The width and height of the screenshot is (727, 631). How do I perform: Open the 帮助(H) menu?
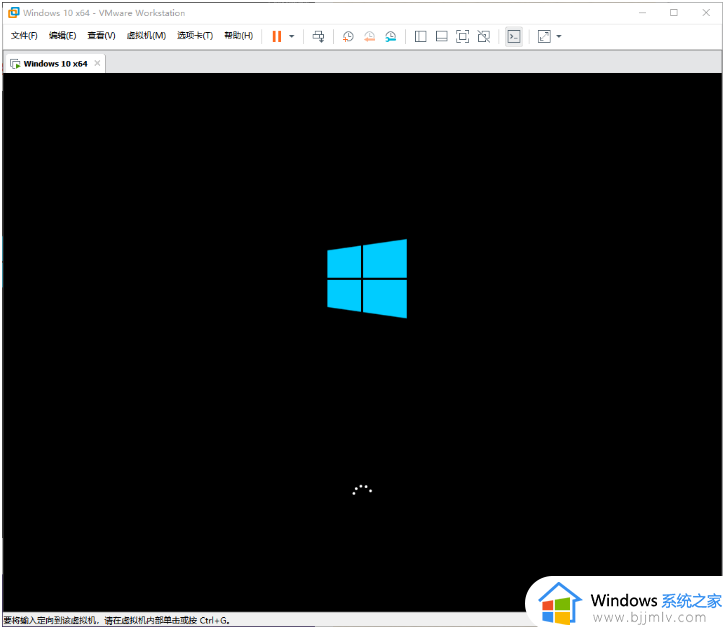click(x=238, y=36)
